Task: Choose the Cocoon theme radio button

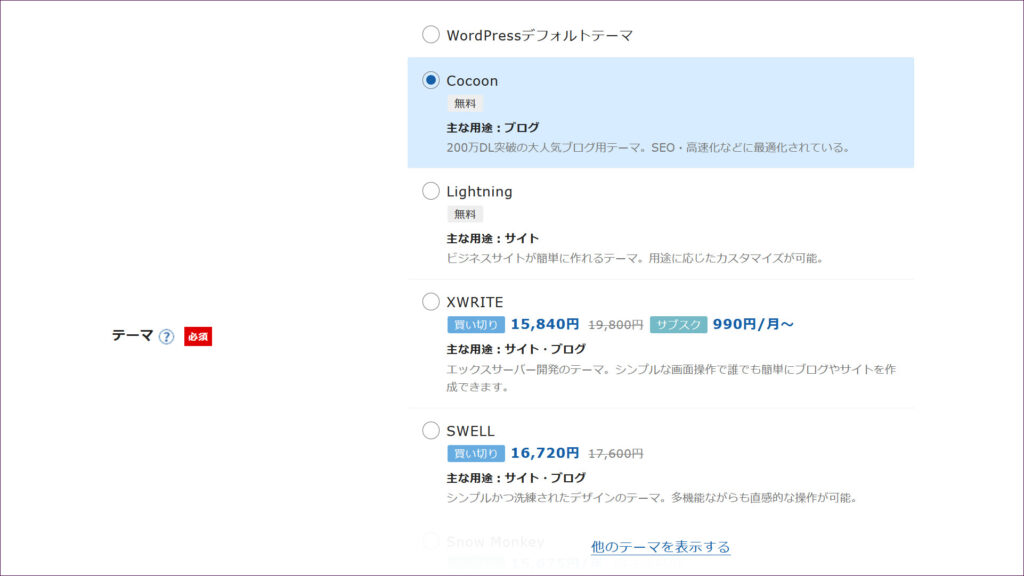Action: (431, 81)
